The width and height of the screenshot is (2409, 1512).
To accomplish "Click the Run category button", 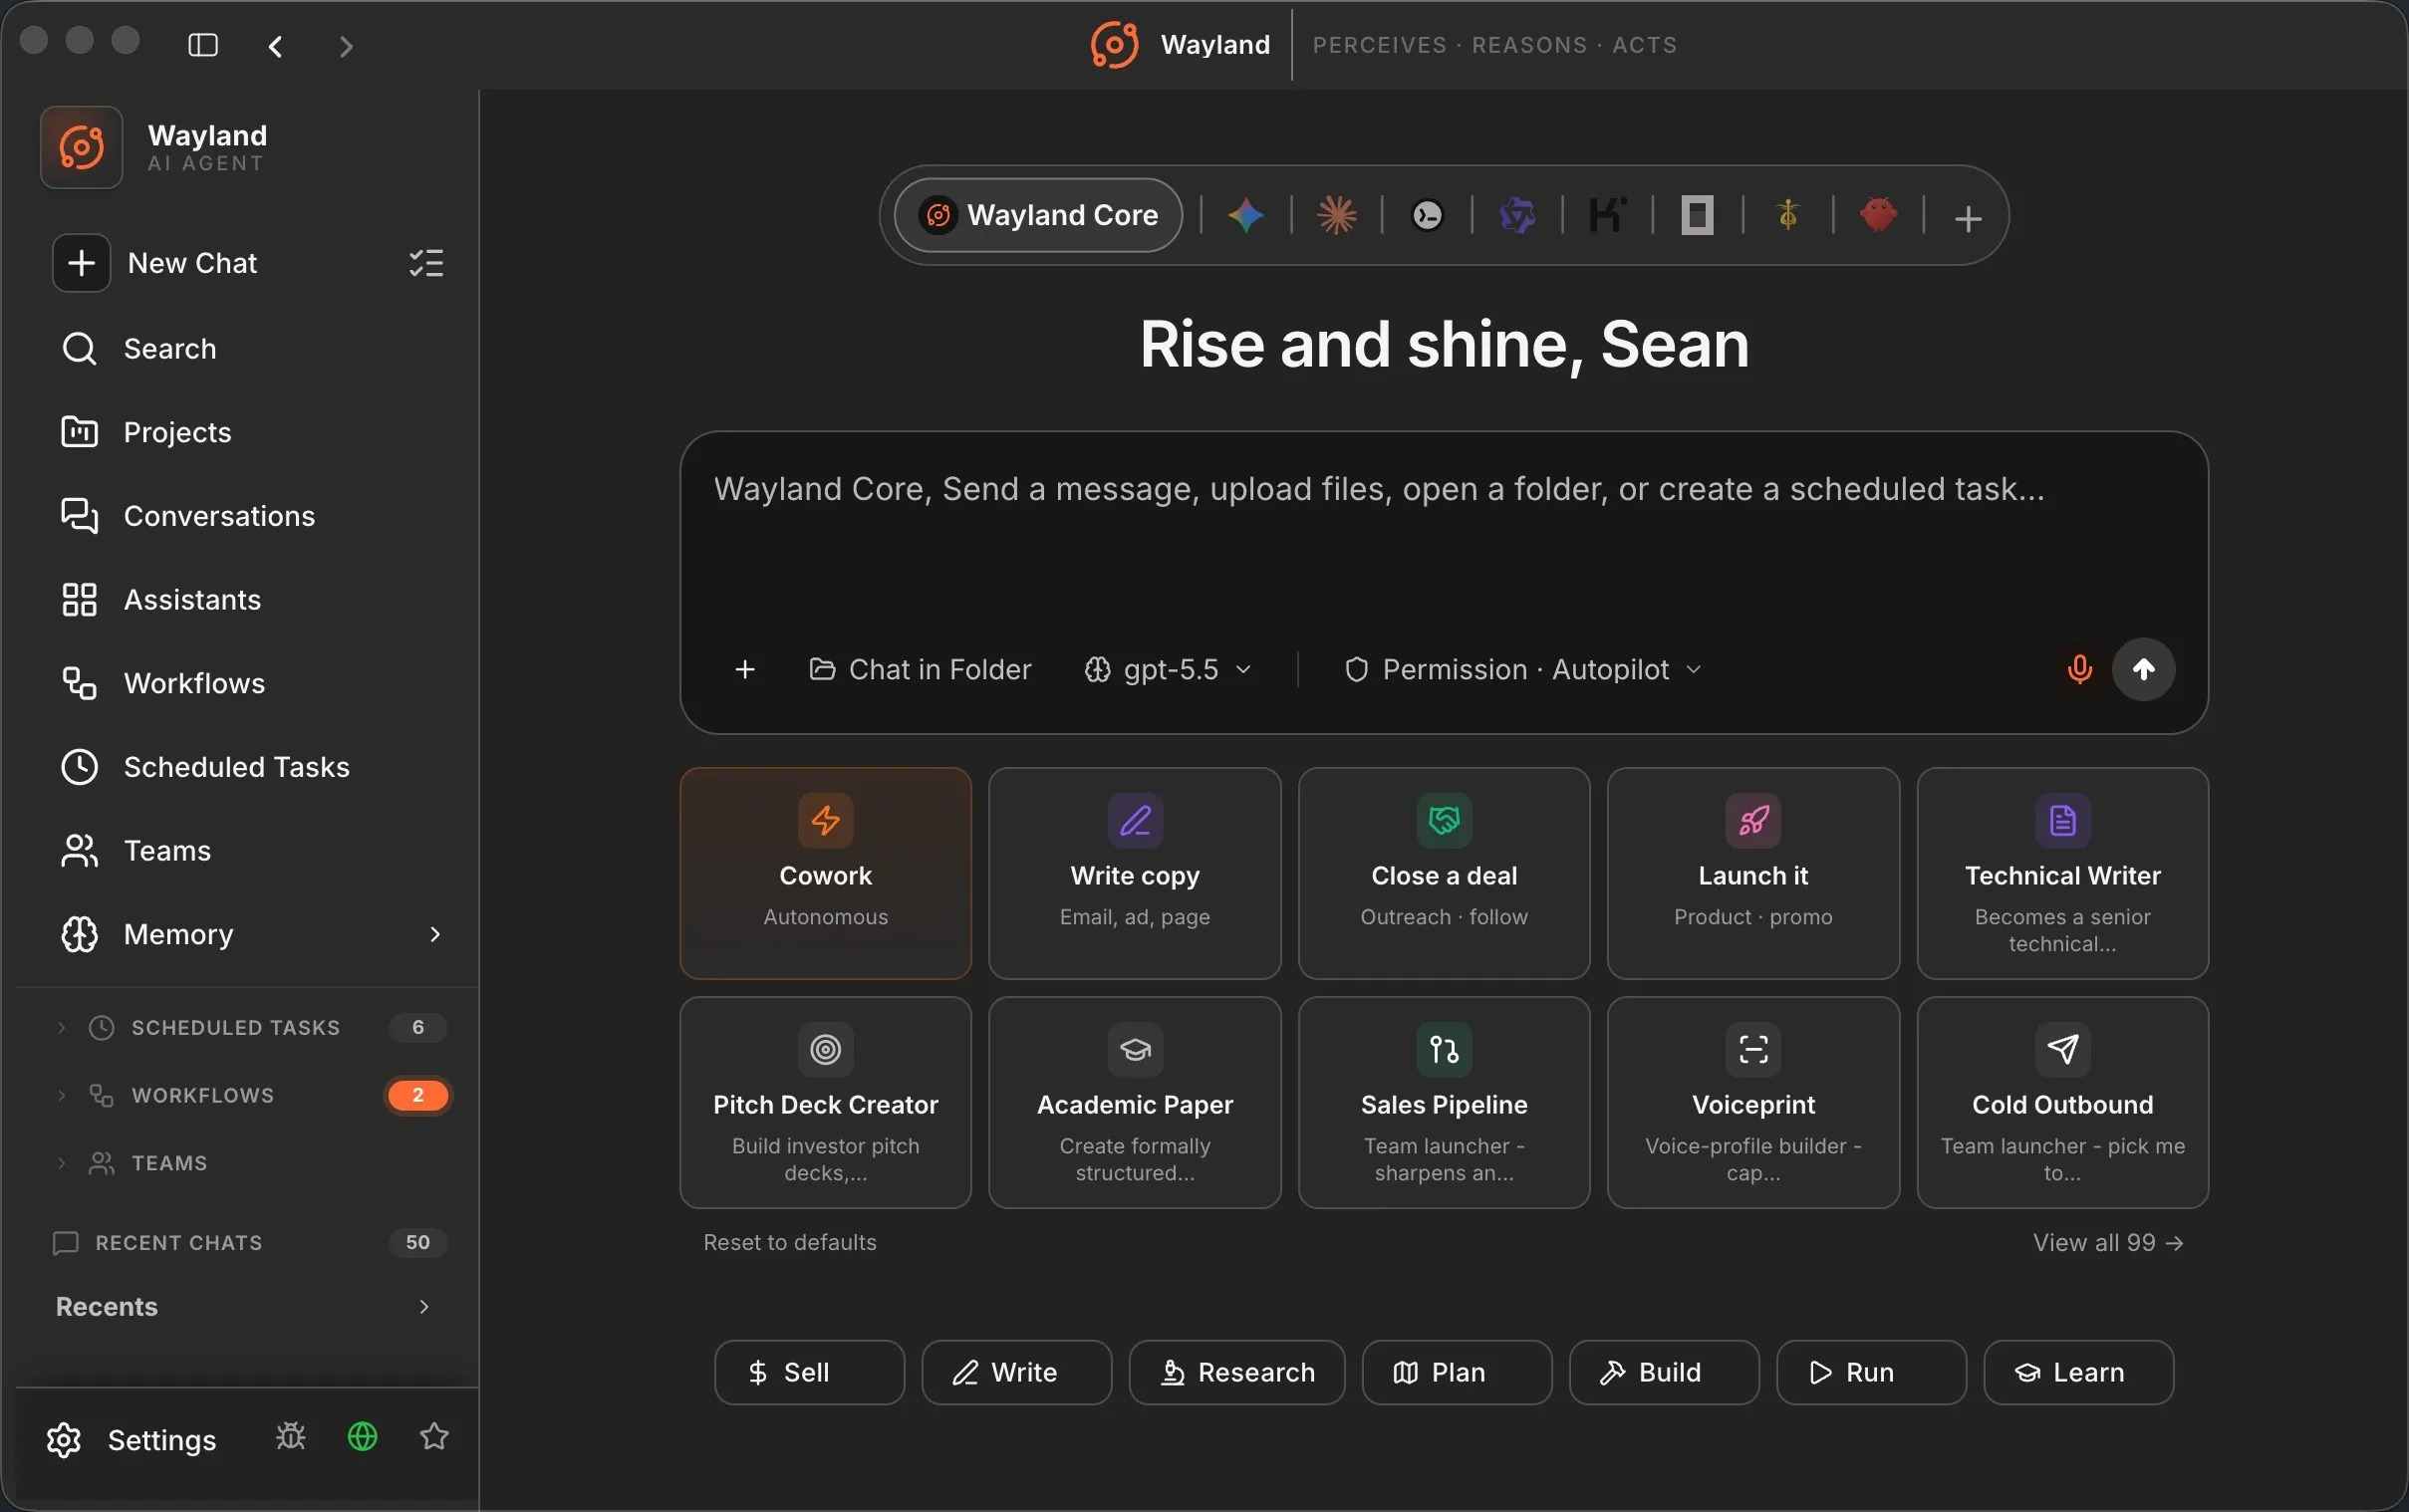I will point(1871,1372).
